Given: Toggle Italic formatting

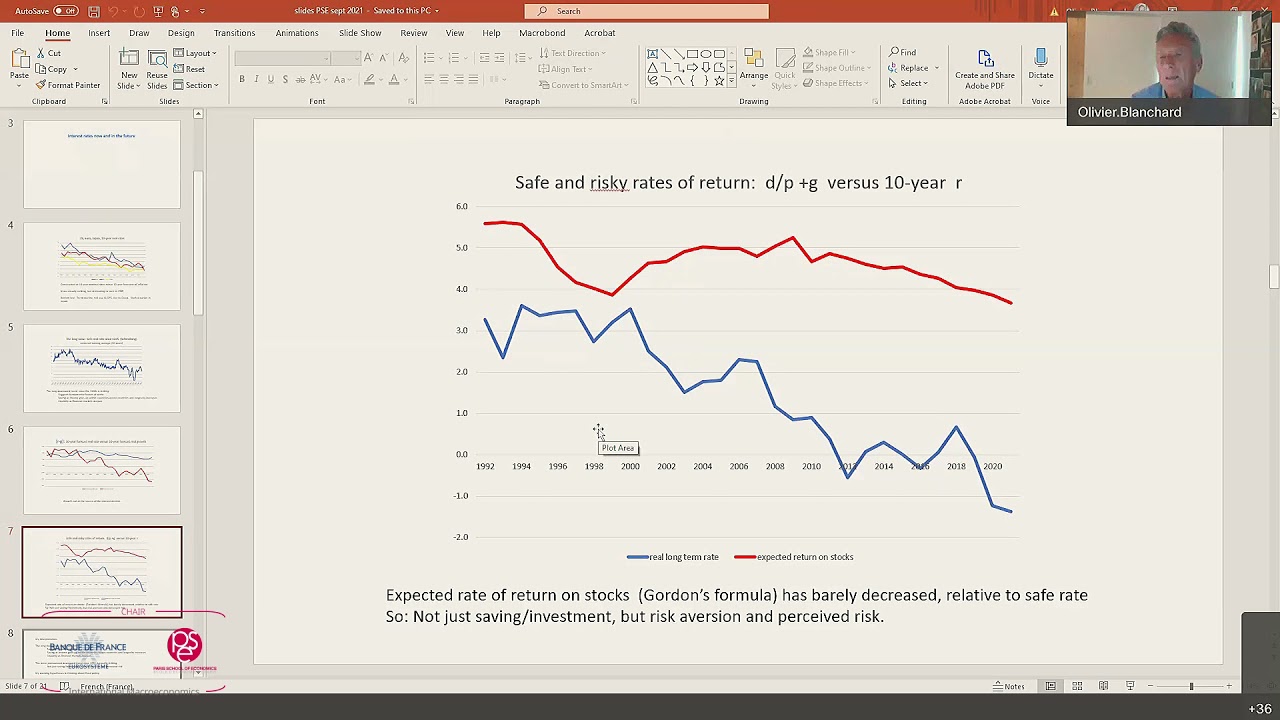Looking at the screenshot, I should click(256, 79).
